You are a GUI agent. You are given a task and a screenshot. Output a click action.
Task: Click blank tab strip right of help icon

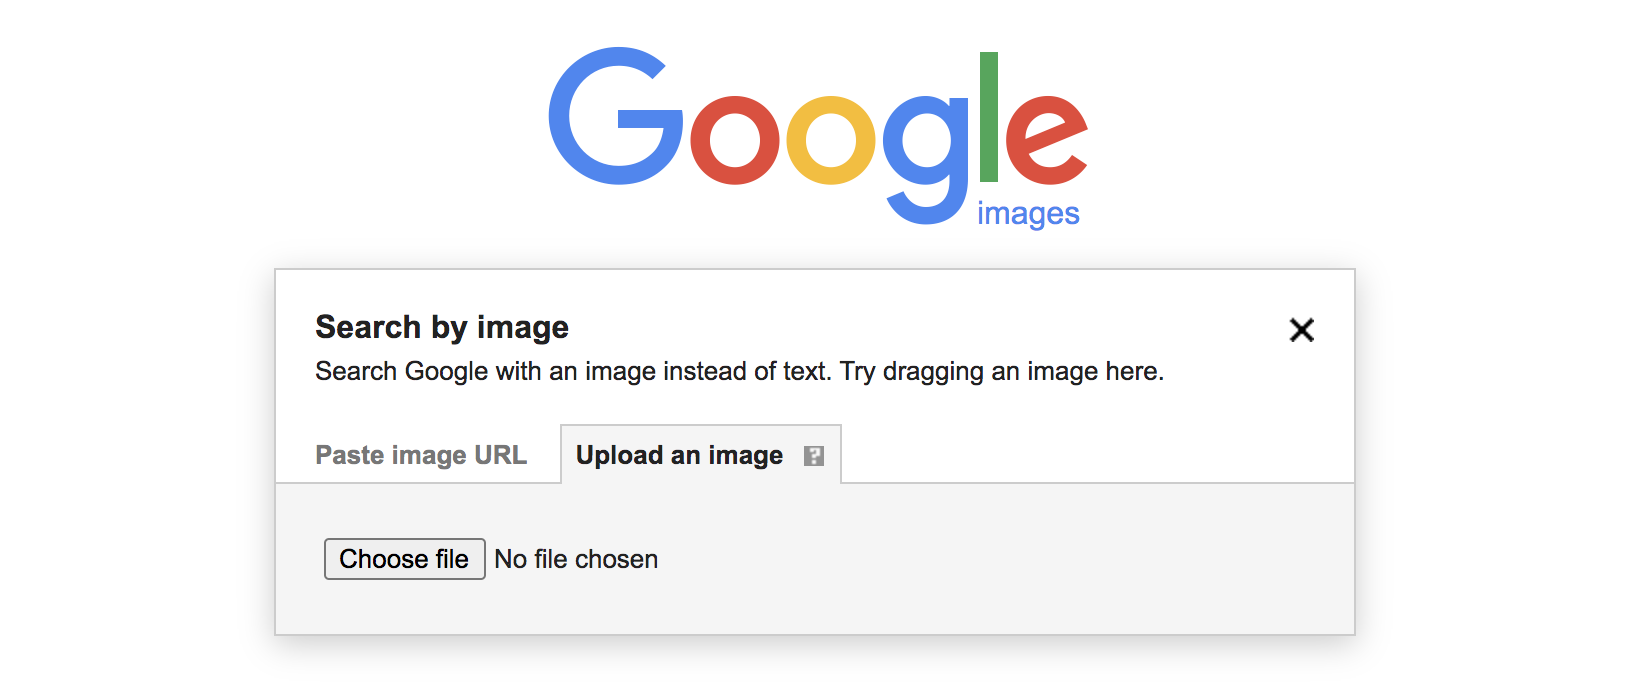point(1100,455)
